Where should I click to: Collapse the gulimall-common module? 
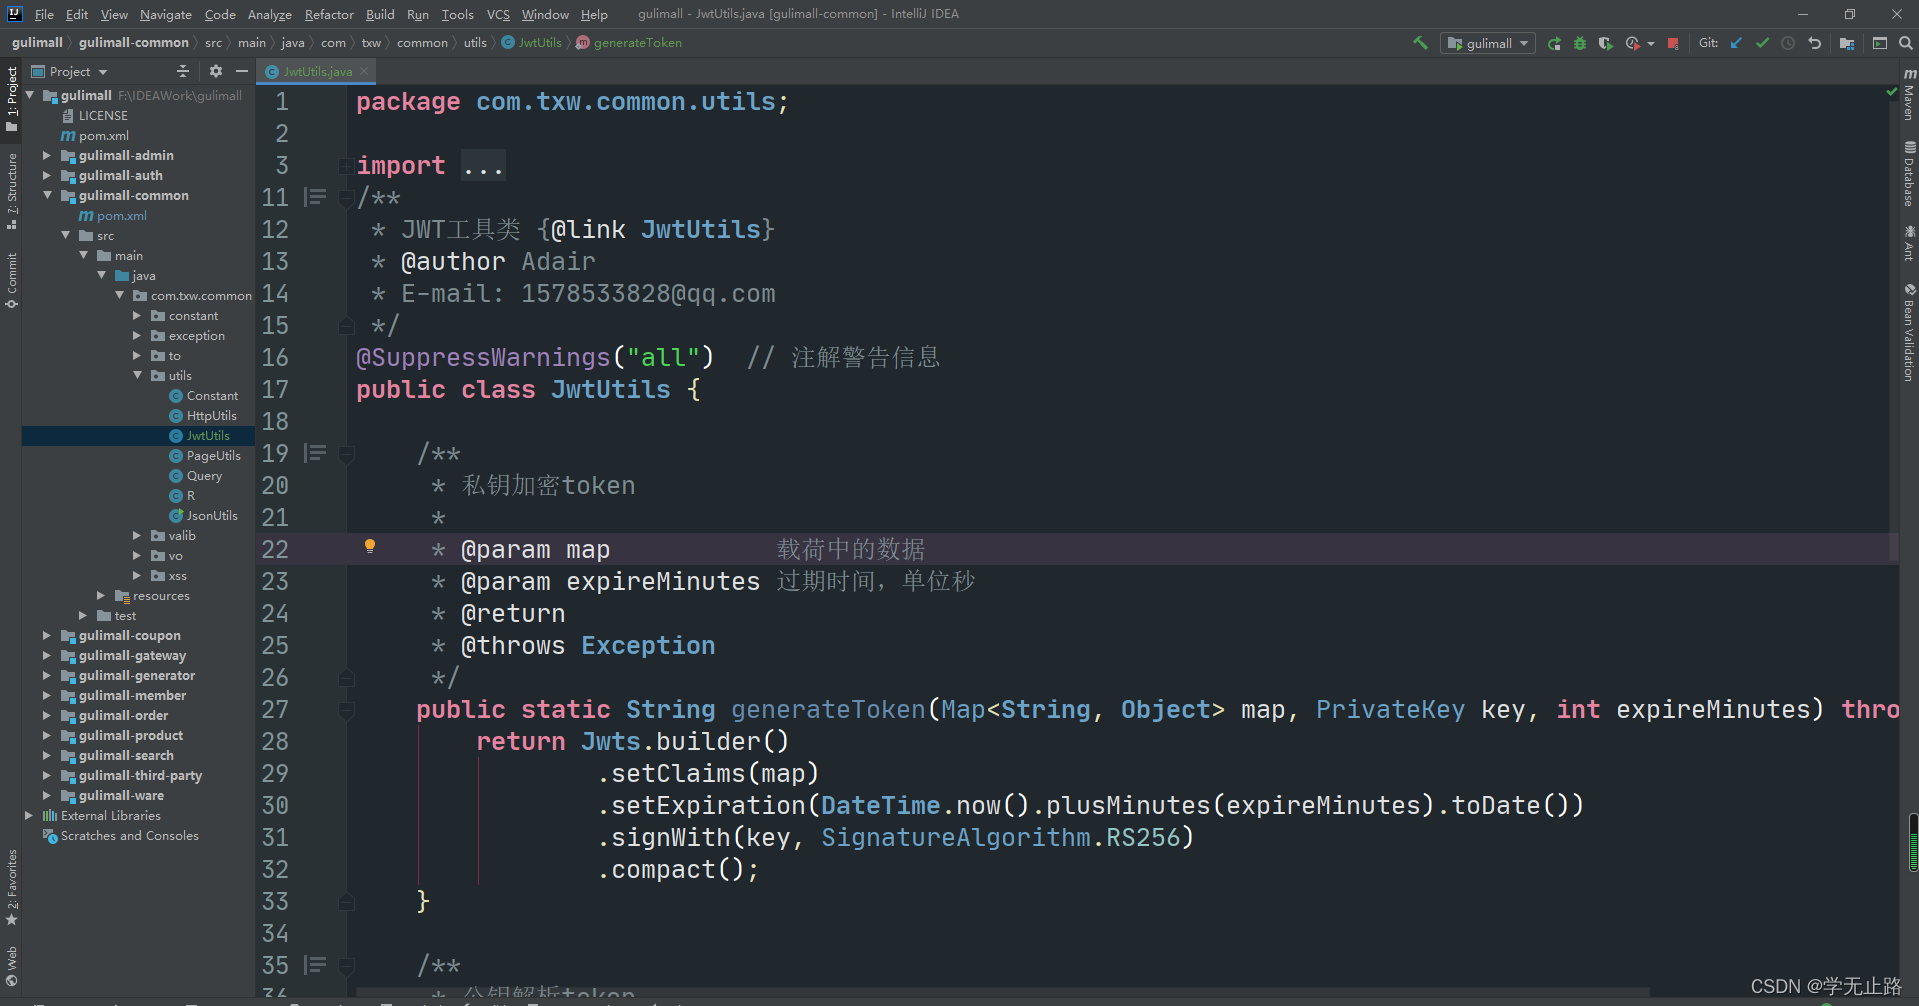[46, 195]
